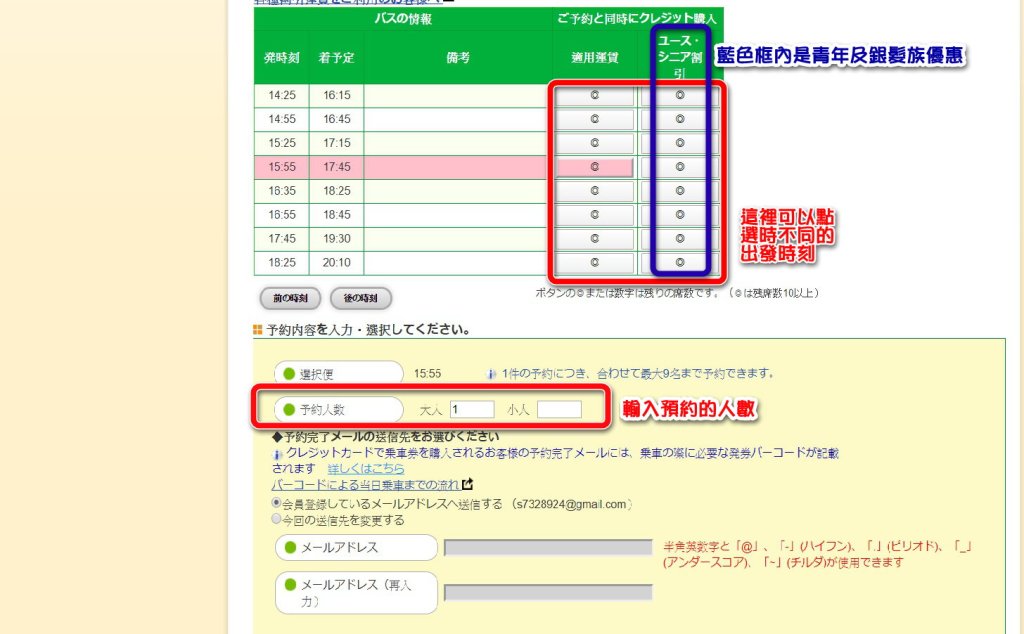The image size is (1024, 634).
Task: Open the バーコードによる当日乗車までの流れ link
Action: pos(365,484)
